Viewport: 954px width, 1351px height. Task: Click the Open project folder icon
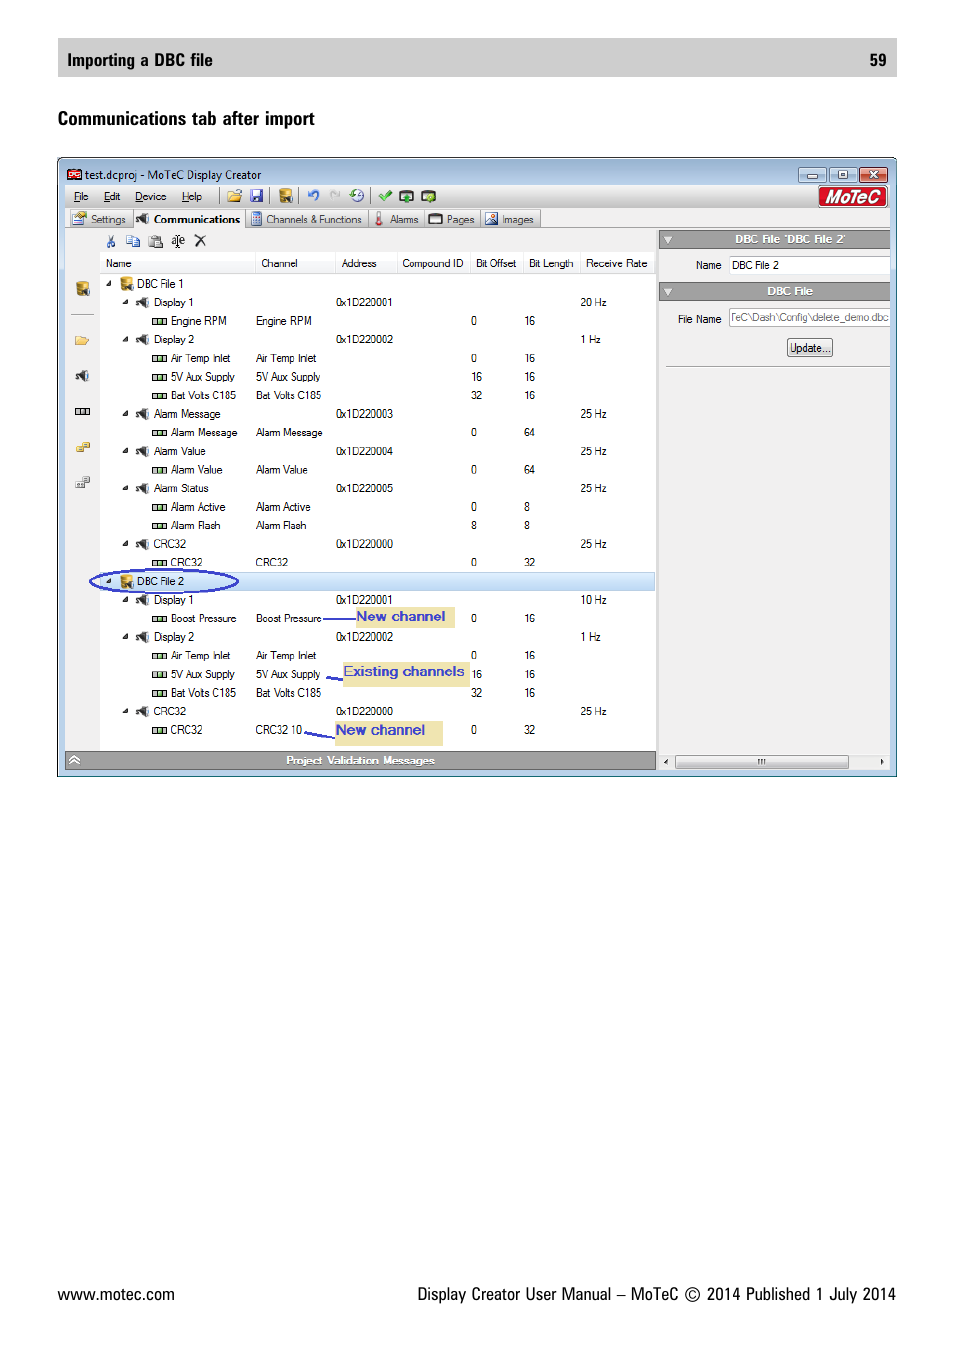(234, 196)
